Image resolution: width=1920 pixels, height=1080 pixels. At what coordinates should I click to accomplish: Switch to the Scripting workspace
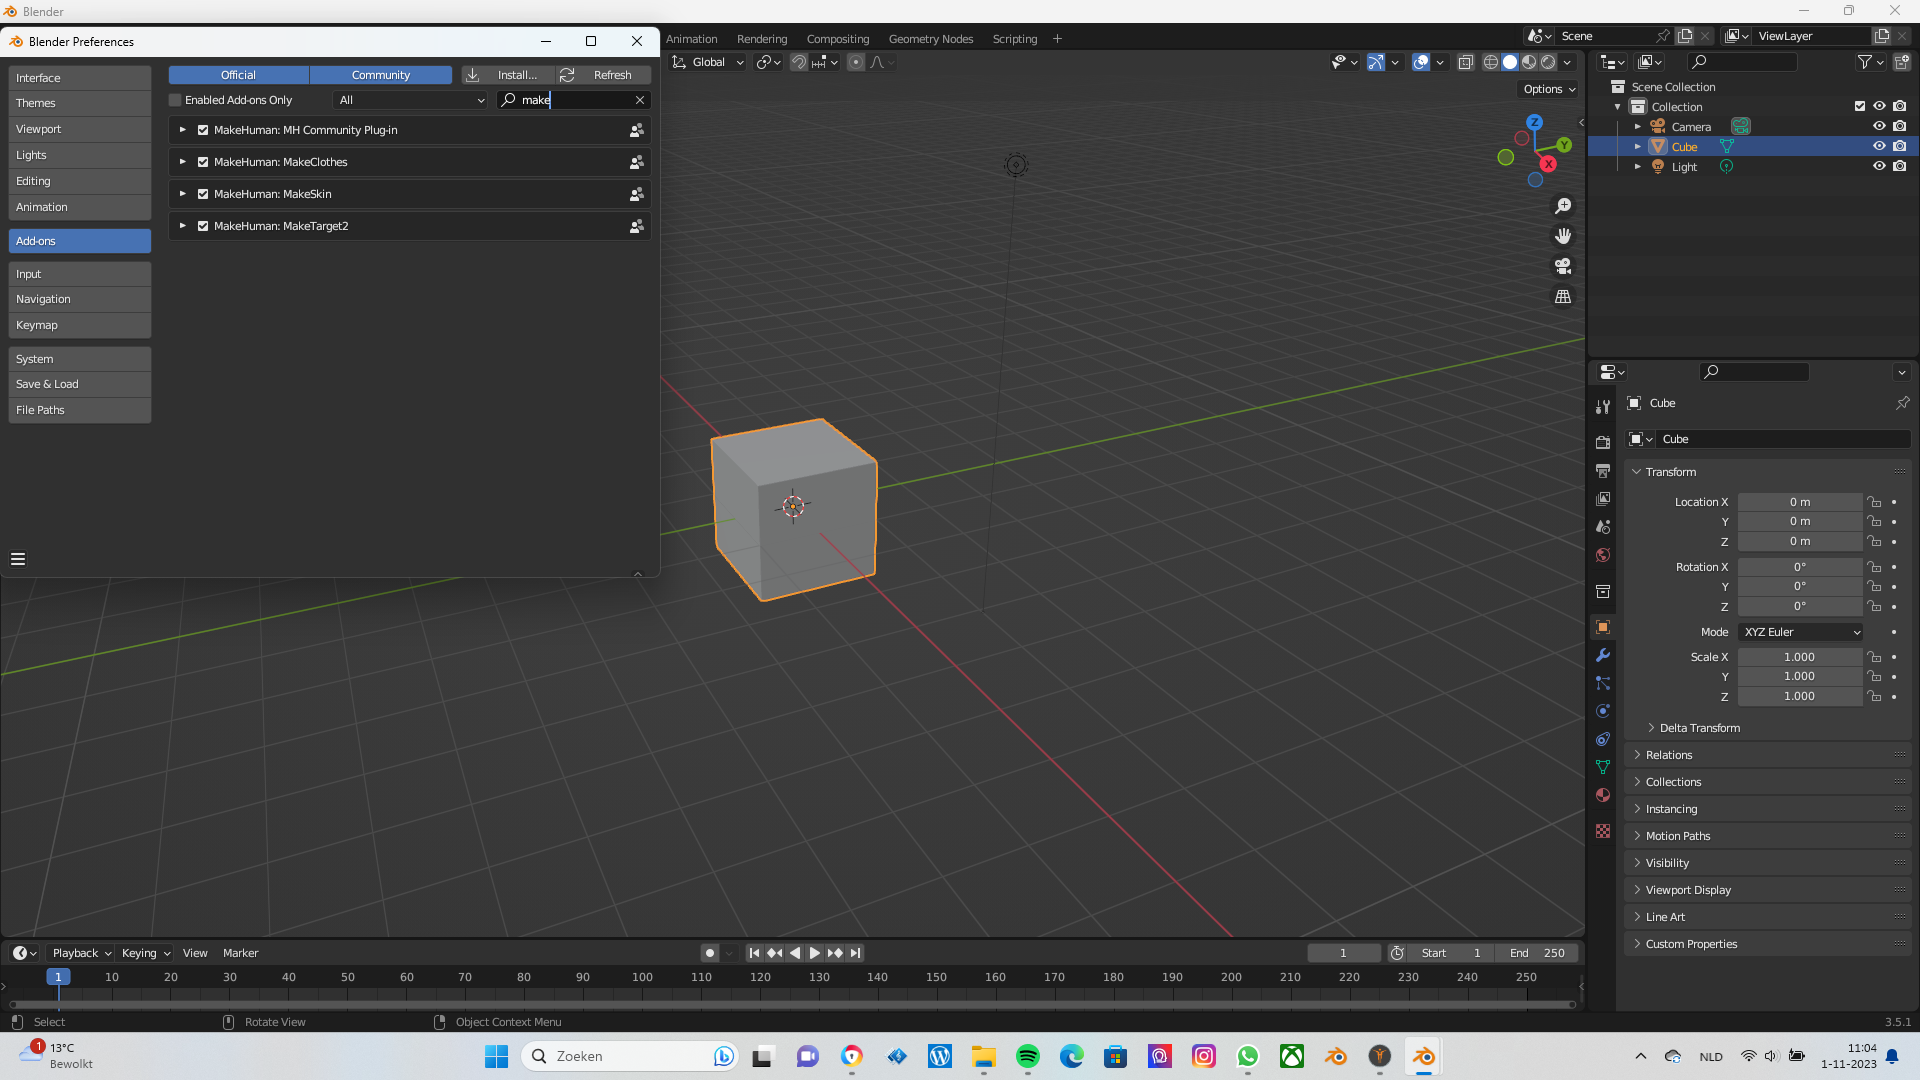click(x=1014, y=39)
